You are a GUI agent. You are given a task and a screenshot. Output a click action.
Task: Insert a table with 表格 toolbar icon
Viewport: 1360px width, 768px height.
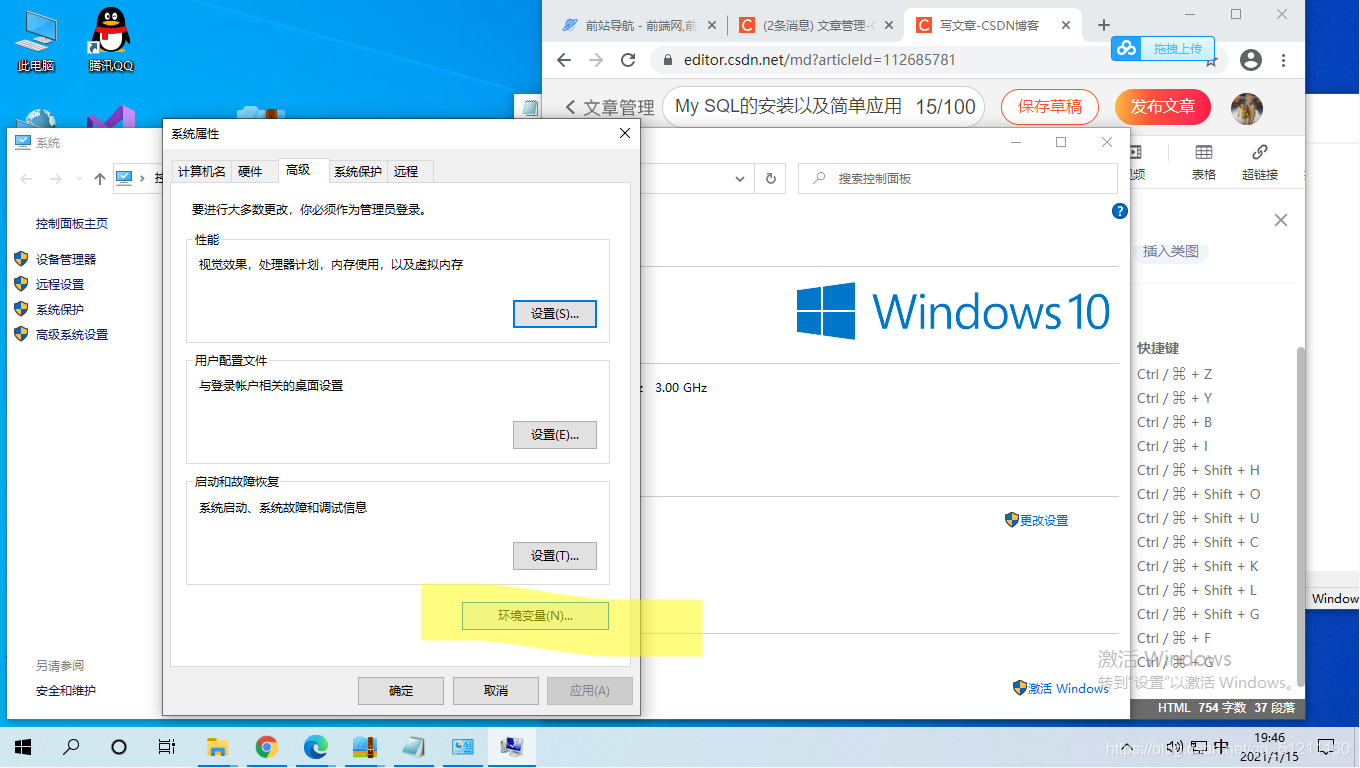tap(1204, 162)
